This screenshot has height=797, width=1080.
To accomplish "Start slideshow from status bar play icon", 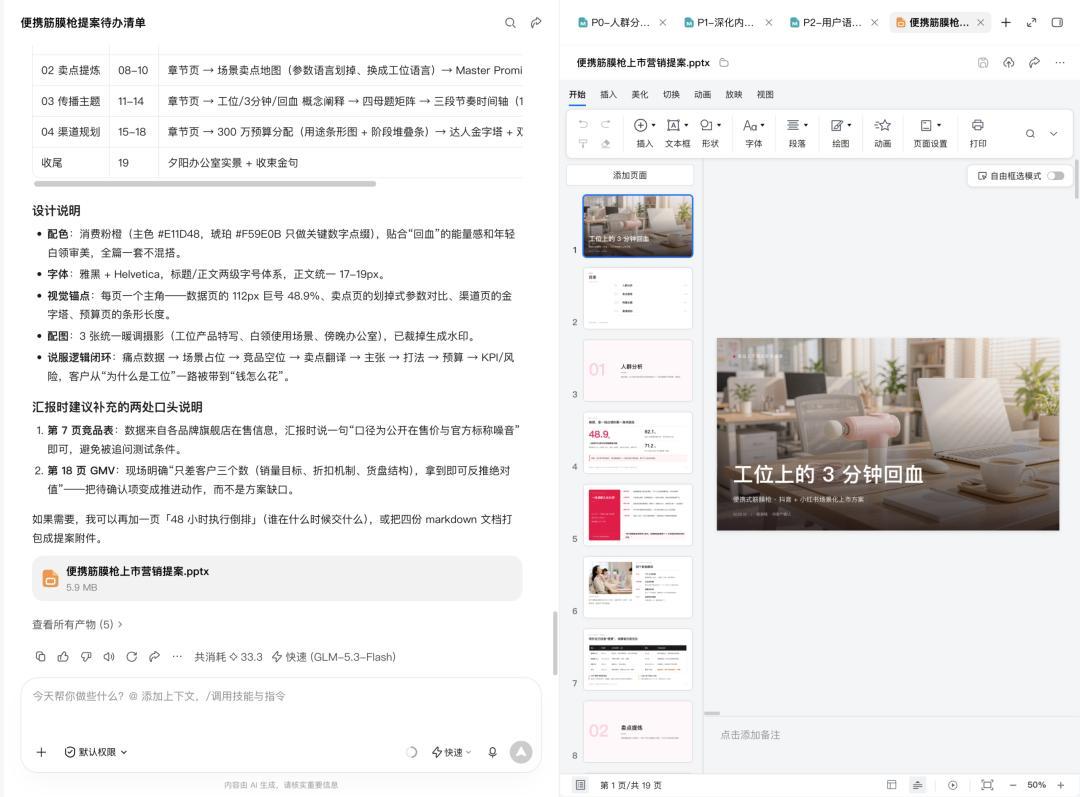I will pyautogui.click(x=953, y=785).
